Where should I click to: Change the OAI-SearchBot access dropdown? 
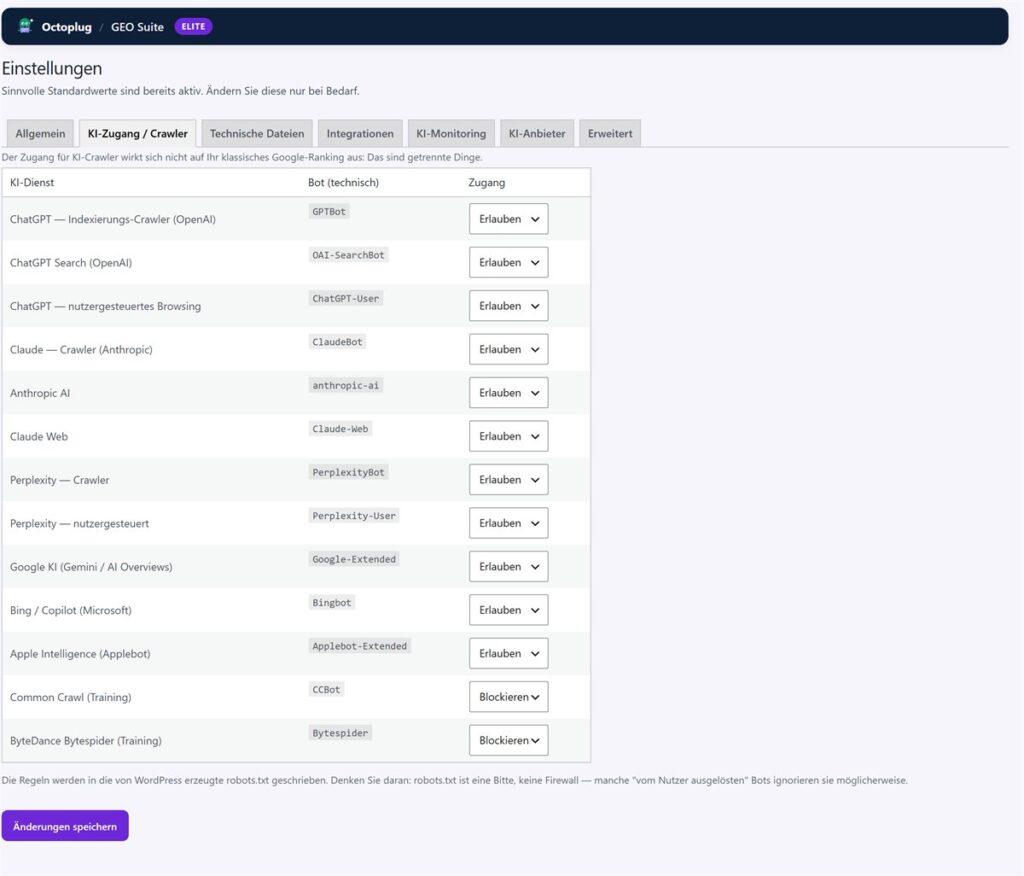[x=509, y=263]
